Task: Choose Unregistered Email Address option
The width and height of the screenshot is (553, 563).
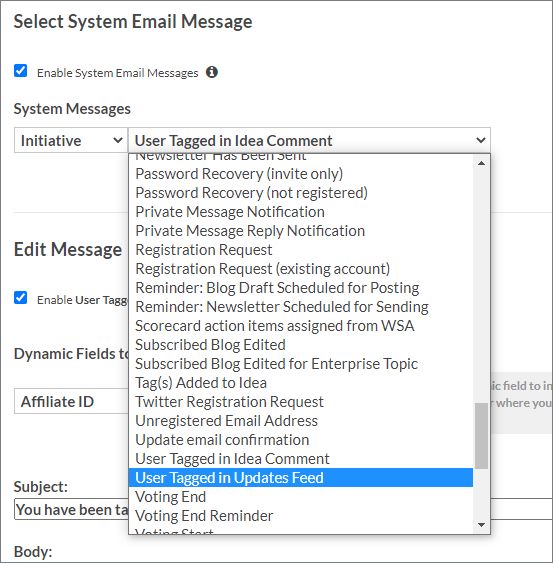Action: point(301,421)
